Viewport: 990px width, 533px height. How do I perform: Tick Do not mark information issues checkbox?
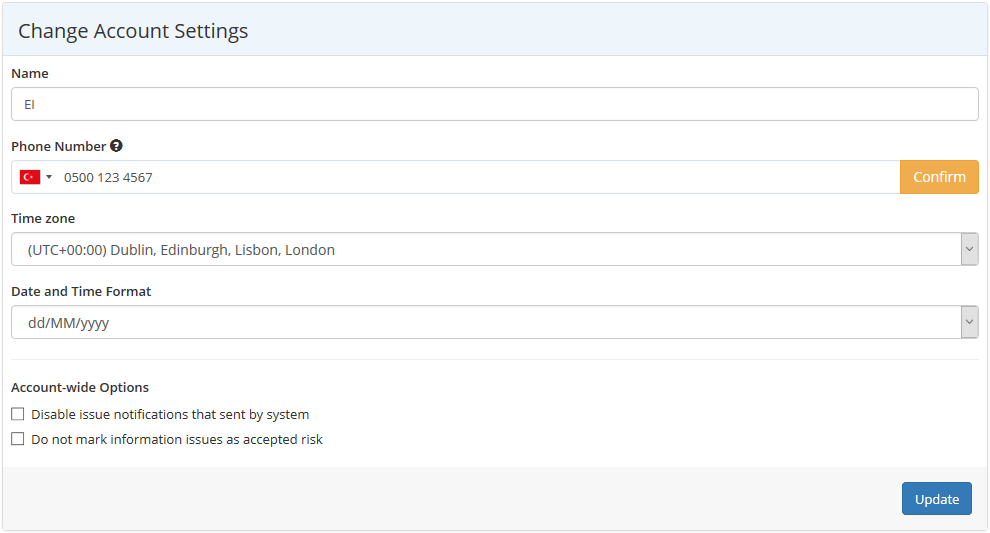[x=18, y=439]
